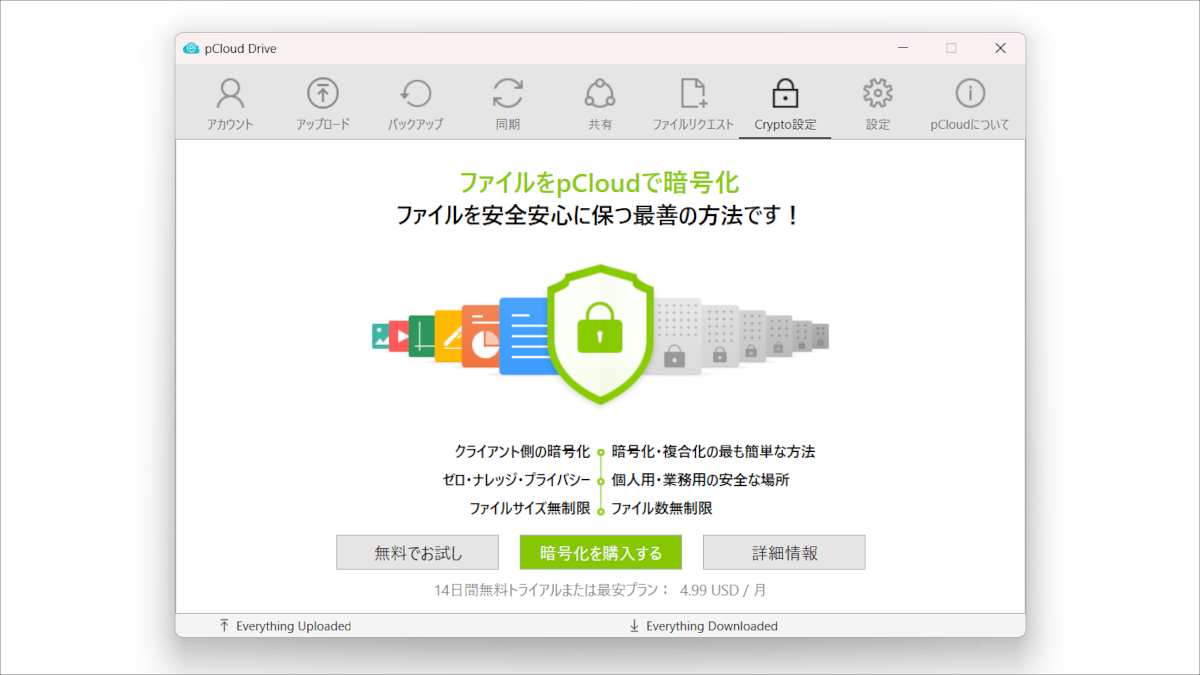Click the クライアント側の暗号化 feature text
Screen dimensions: 1200x675
point(523,452)
